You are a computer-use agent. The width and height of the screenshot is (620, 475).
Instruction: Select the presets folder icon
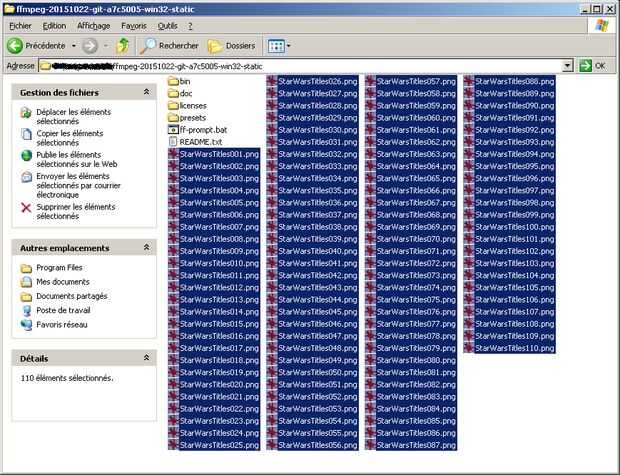[x=173, y=118]
